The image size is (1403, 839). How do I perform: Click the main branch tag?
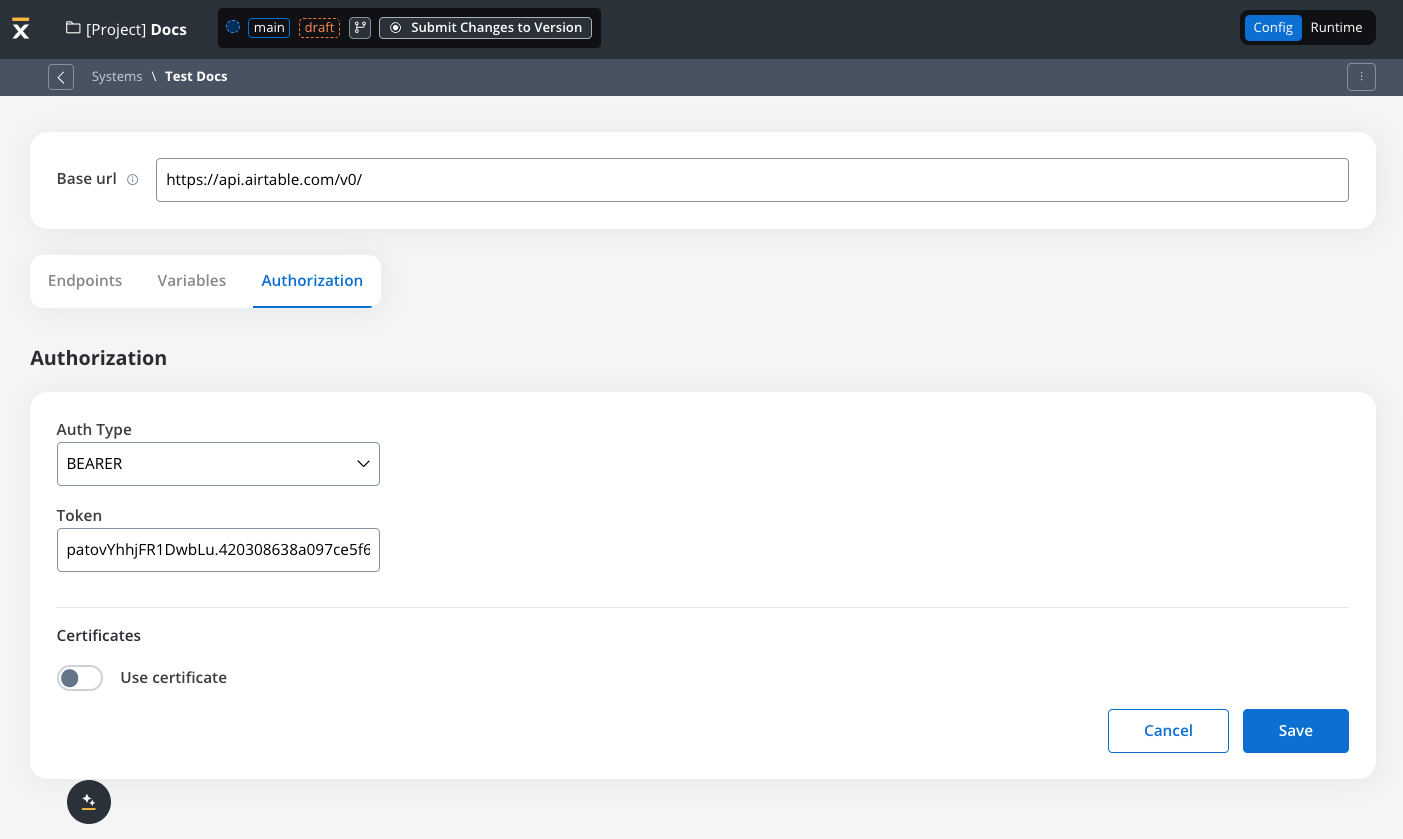(x=269, y=28)
